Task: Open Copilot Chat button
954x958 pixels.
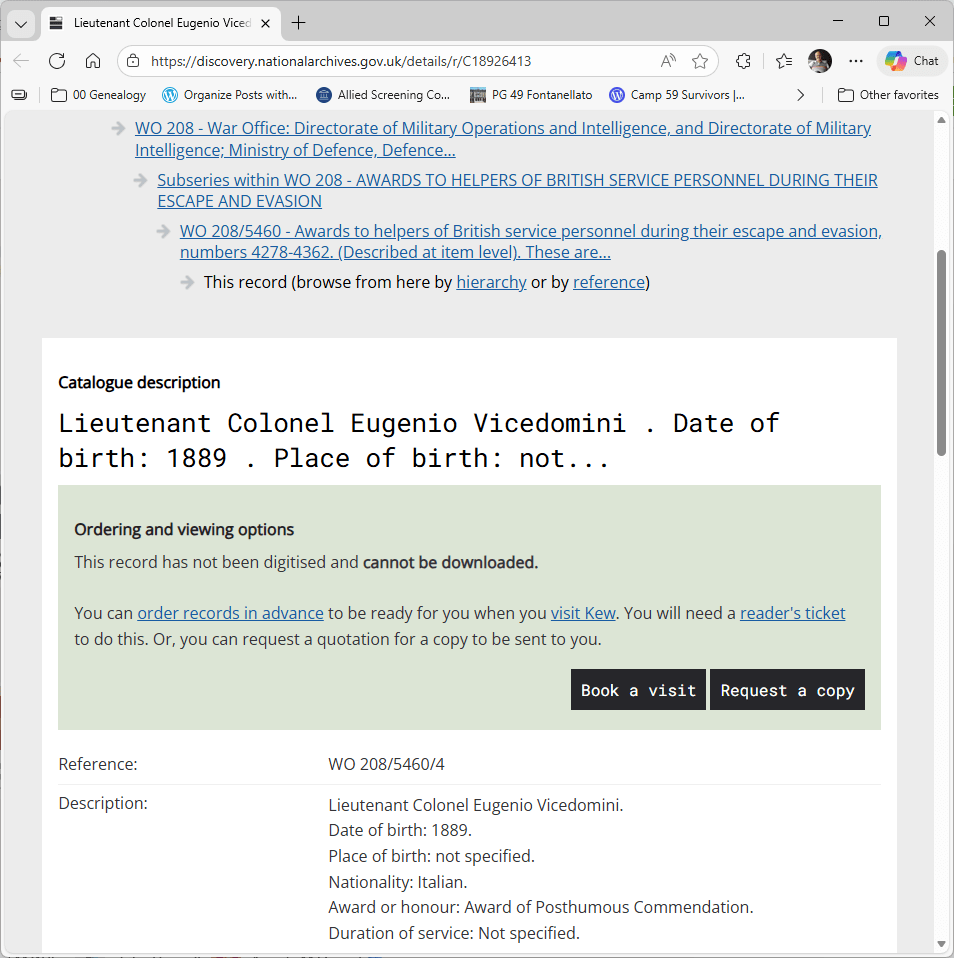Action: [x=912, y=61]
